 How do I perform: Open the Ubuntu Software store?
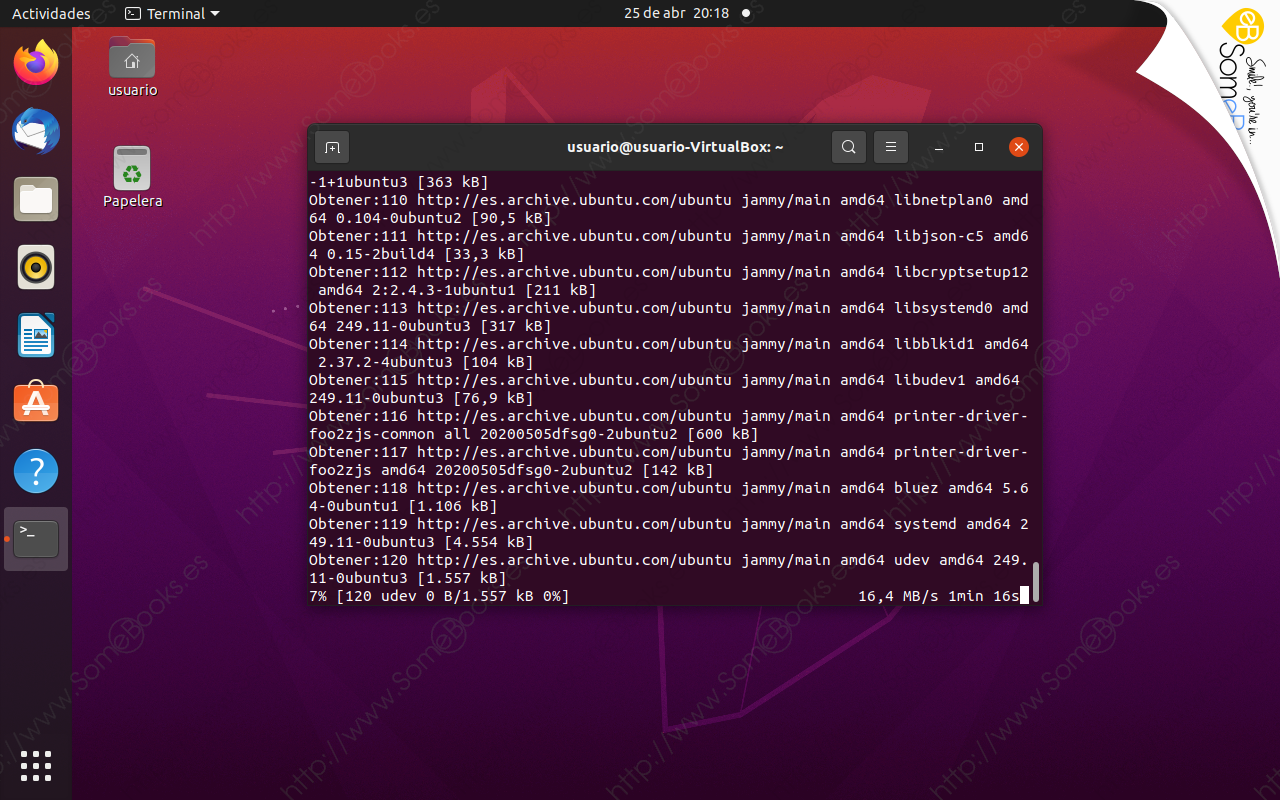(x=35, y=402)
